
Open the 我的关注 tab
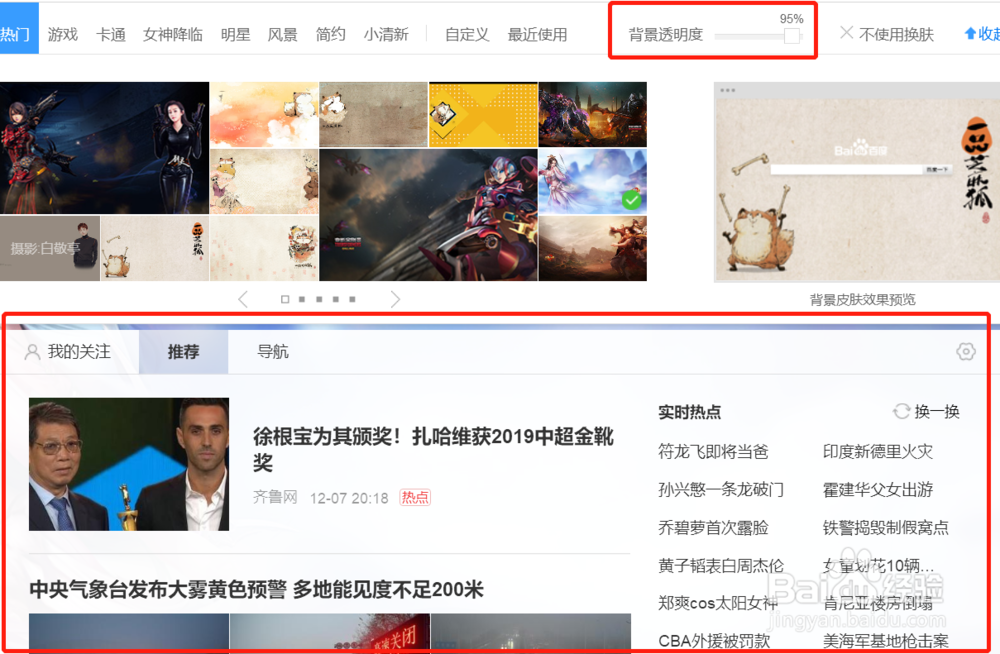click(x=79, y=352)
